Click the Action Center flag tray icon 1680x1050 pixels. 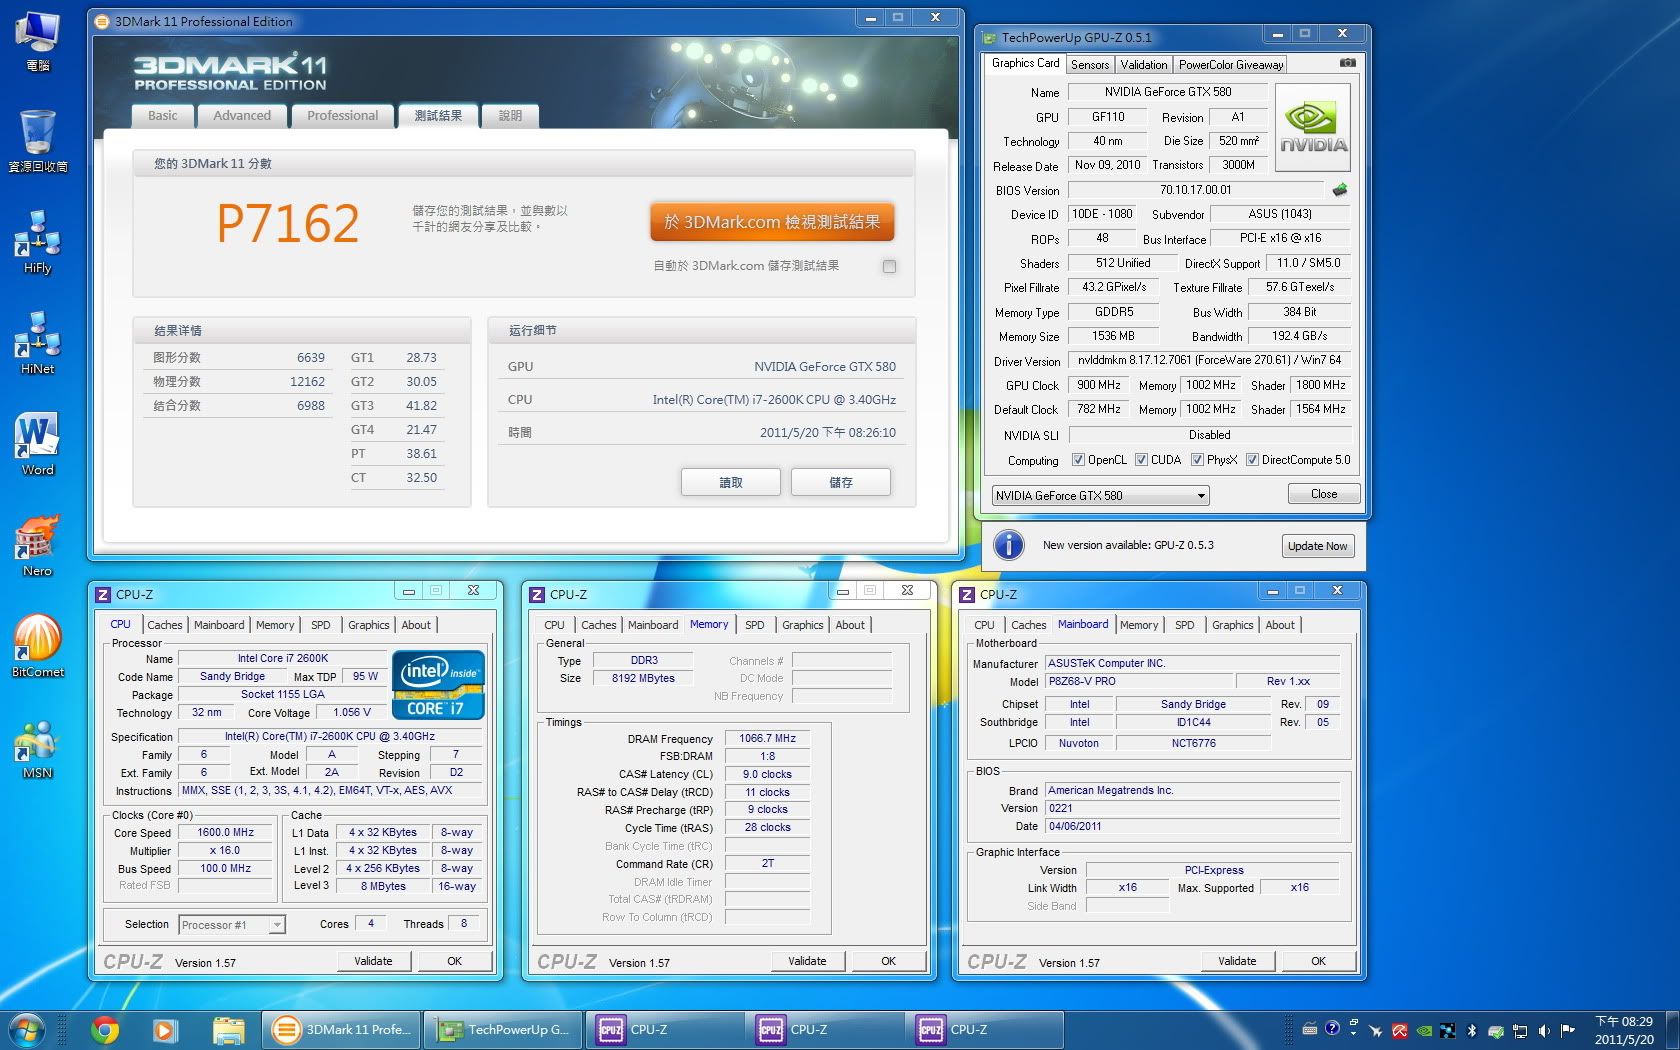[x=1568, y=1030]
